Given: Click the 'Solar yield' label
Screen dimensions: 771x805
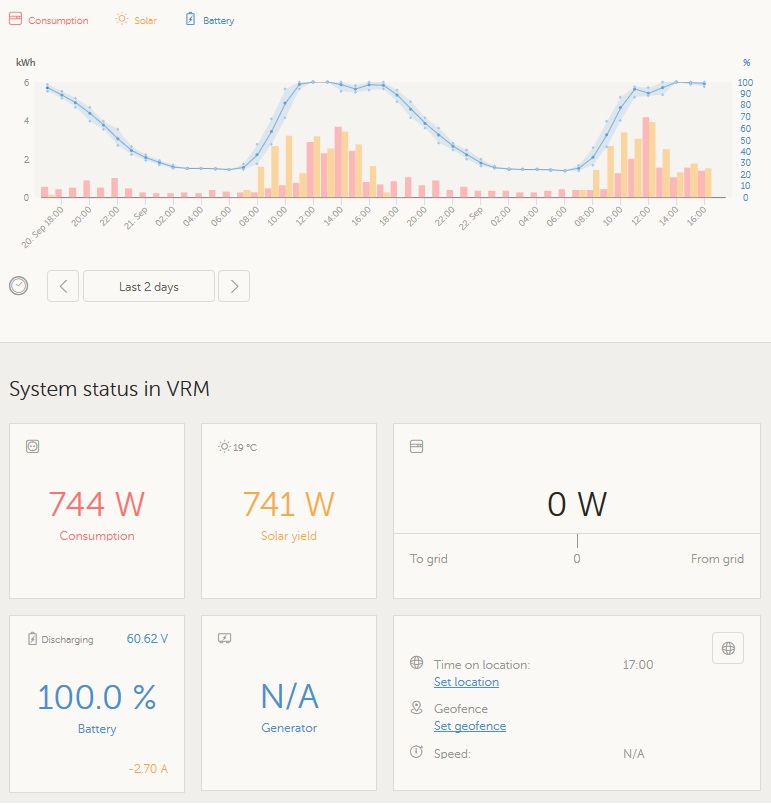Looking at the screenshot, I should (x=288, y=535).
